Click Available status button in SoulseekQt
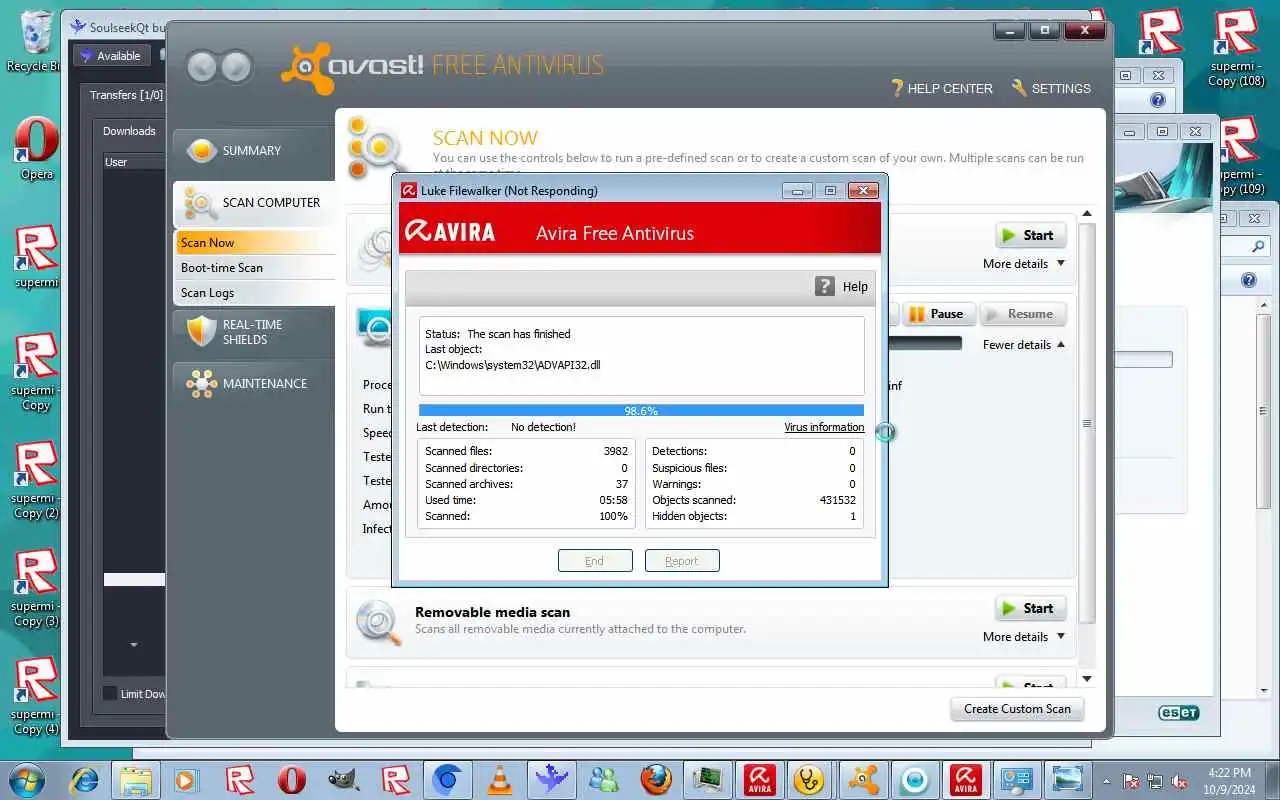 (x=111, y=56)
